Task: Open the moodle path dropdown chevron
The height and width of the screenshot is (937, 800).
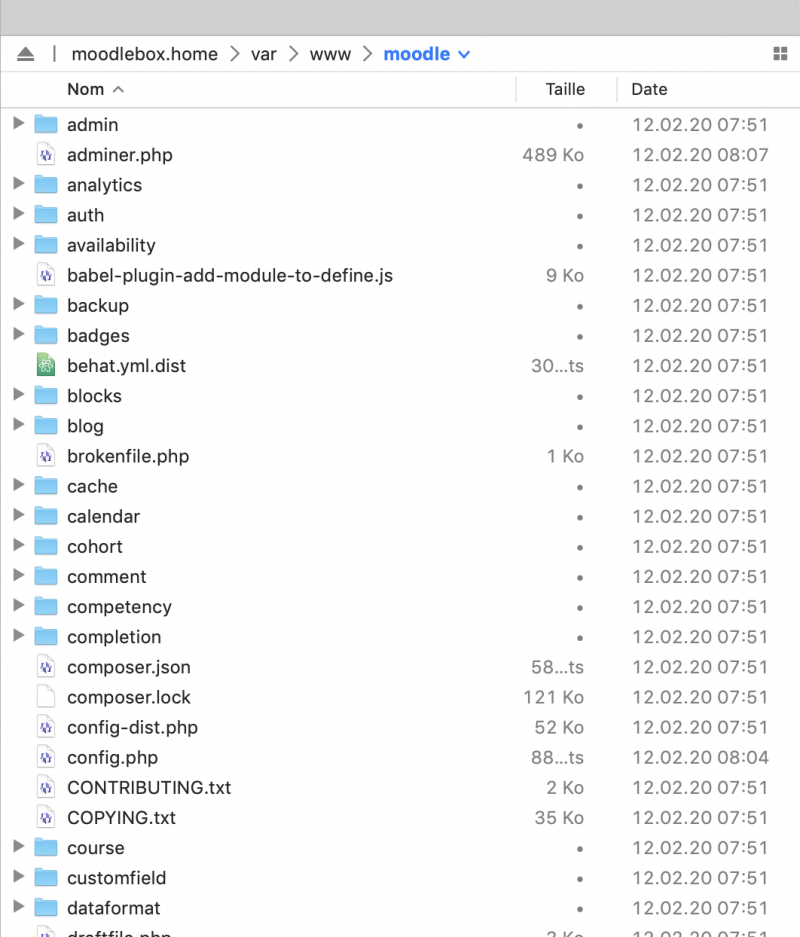Action: [464, 55]
